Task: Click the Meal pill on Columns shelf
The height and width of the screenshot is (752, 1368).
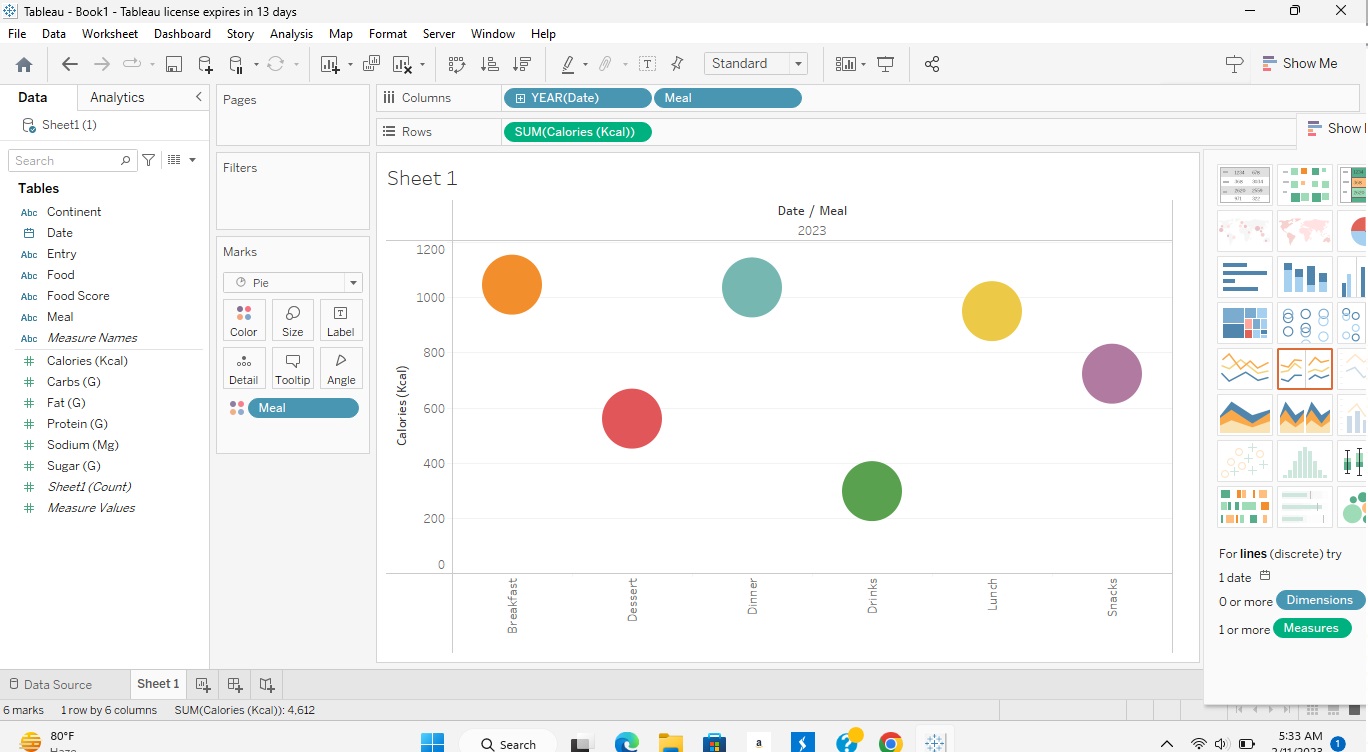Action: 727,98
